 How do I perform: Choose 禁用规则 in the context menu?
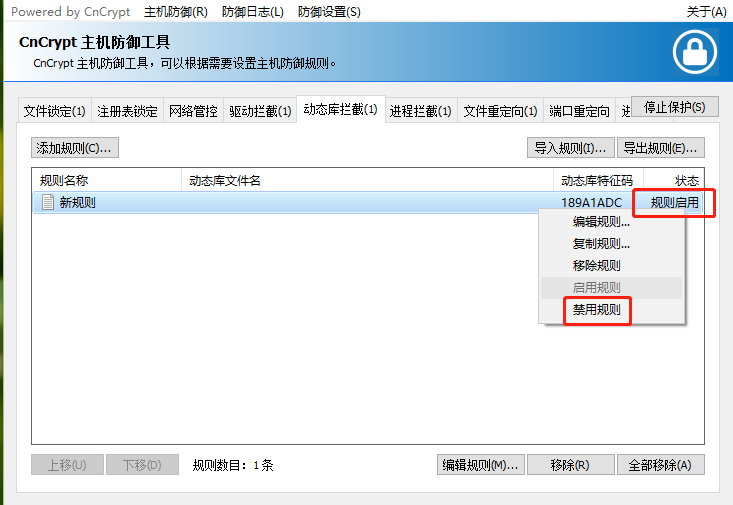(611, 310)
